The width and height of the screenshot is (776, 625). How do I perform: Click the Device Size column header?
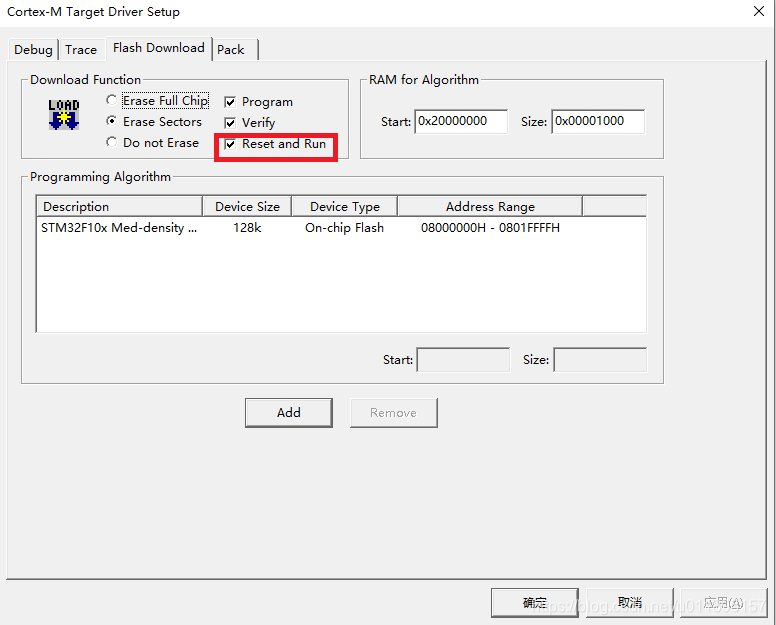click(x=247, y=206)
